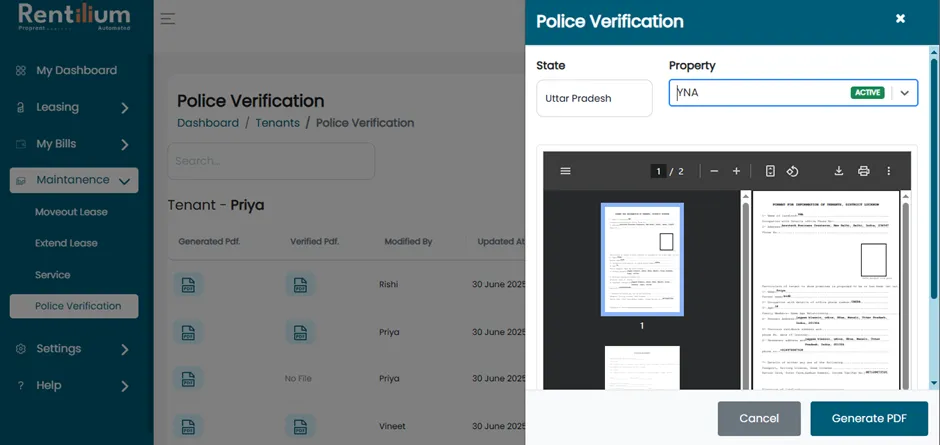Expand the Settings submenu chevron
Image resolution: width=940 pixels, height=445 pixels.
point(125,350)
